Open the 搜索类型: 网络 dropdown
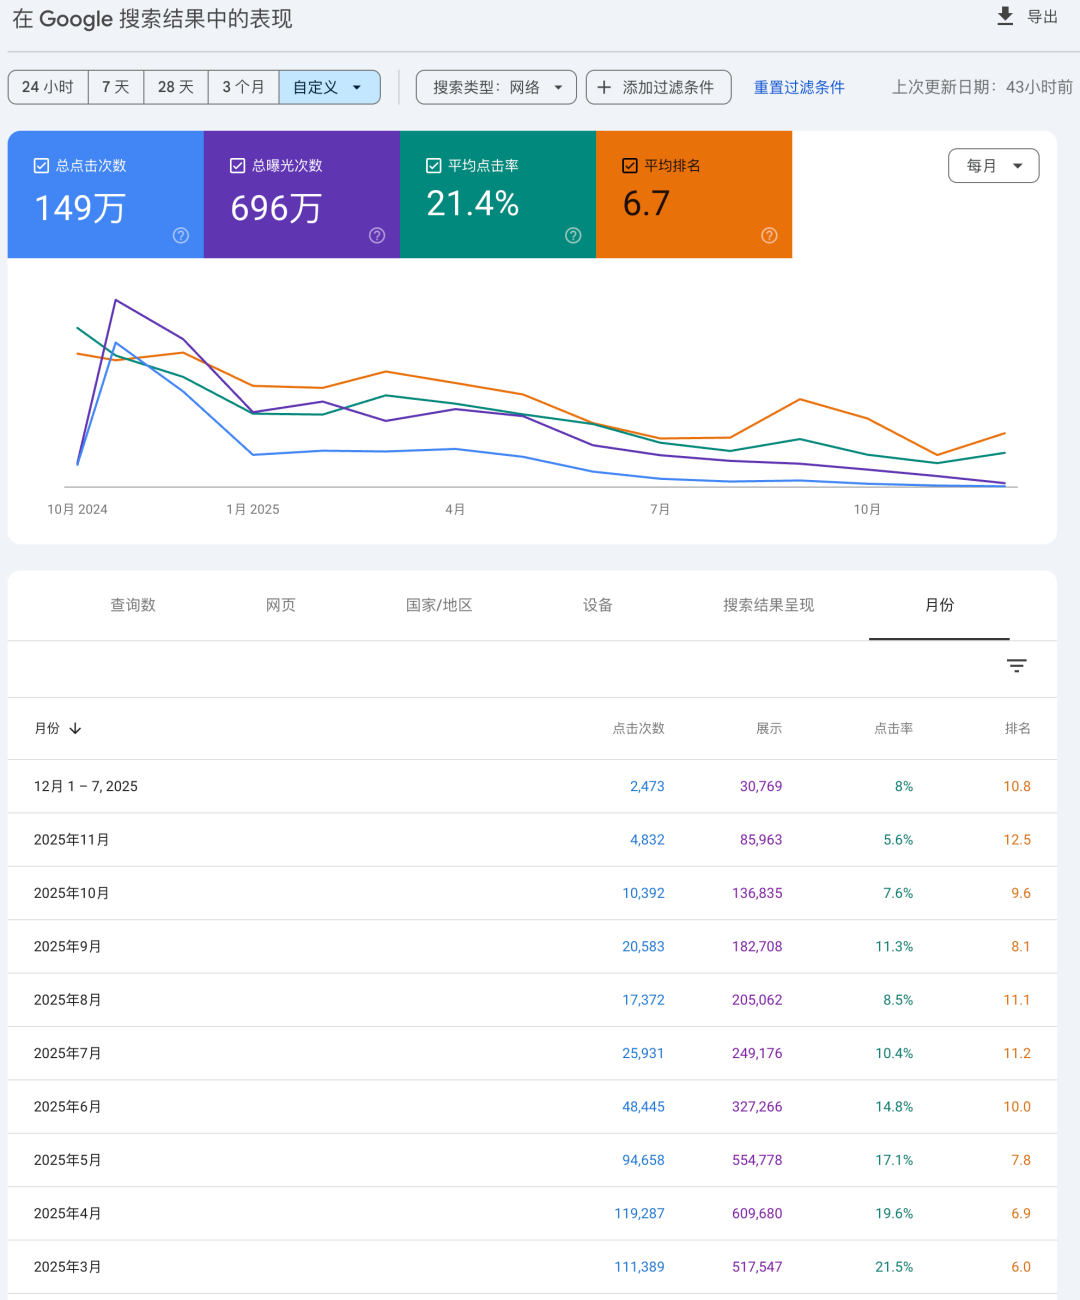The width and height of the screenshot is (1080, 1300). coord(496,87)
